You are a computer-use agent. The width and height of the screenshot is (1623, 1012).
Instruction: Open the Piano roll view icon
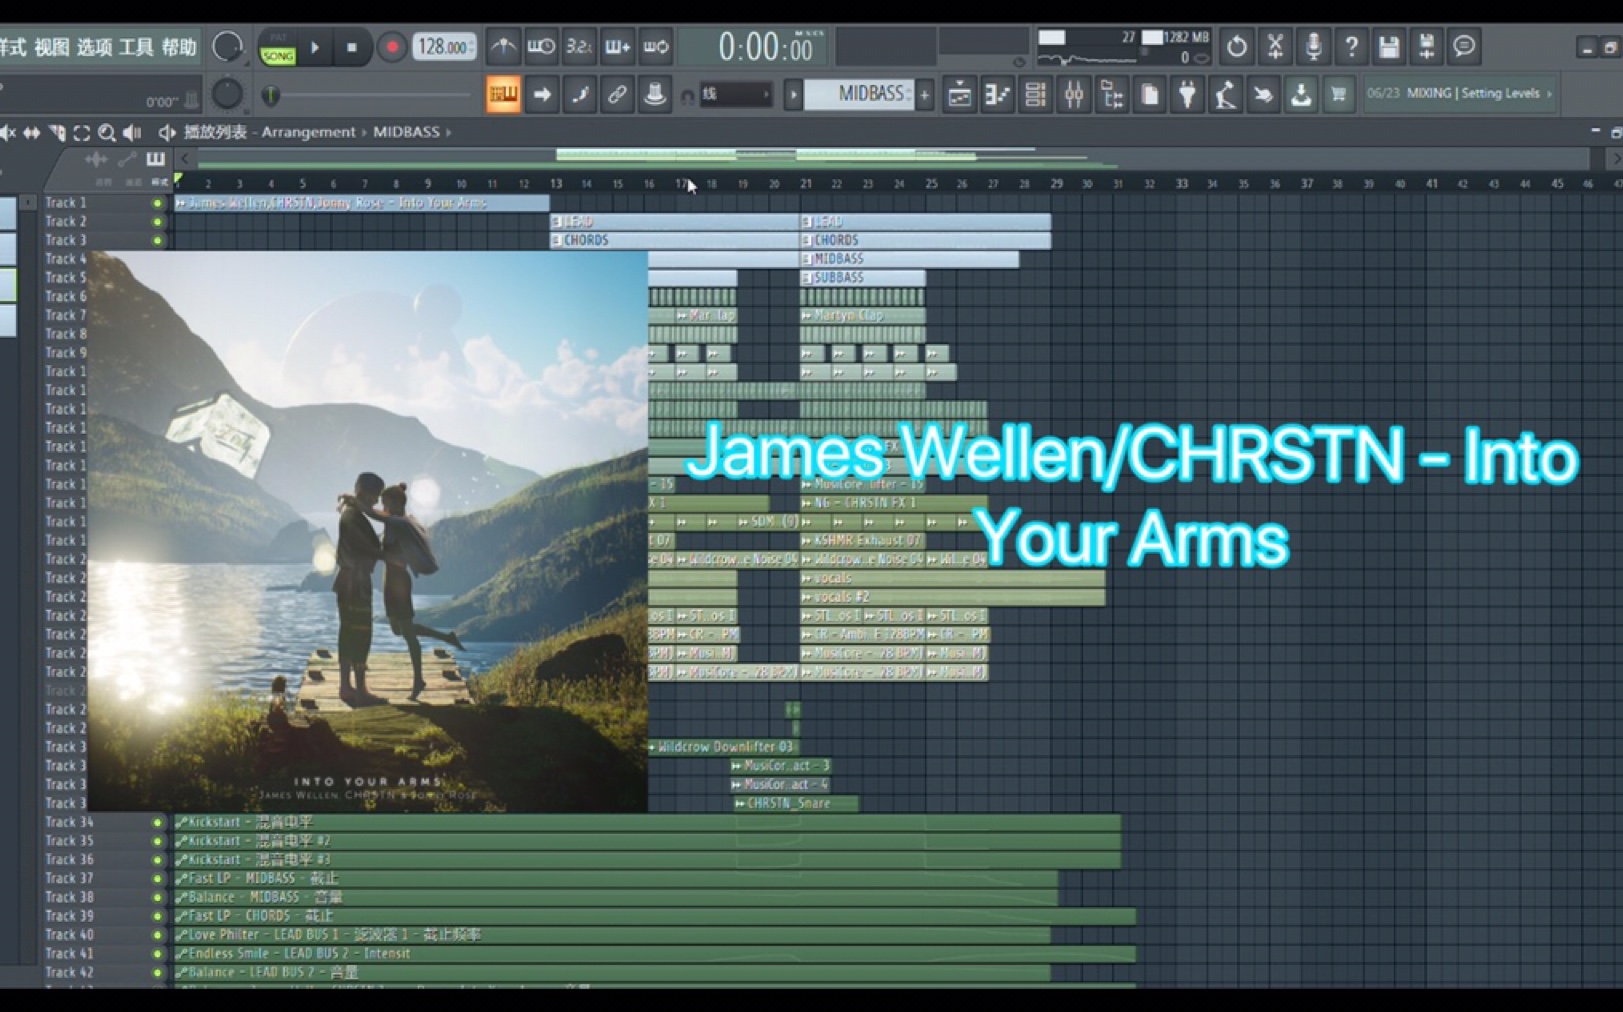tap(997, 95)
